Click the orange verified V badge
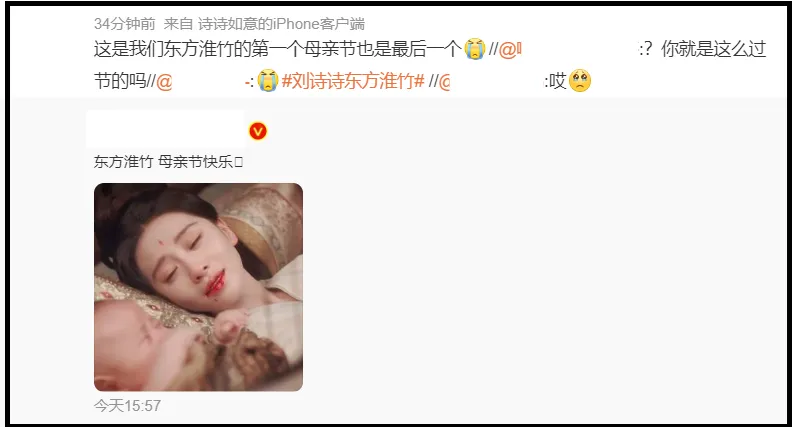 [258, 131]
